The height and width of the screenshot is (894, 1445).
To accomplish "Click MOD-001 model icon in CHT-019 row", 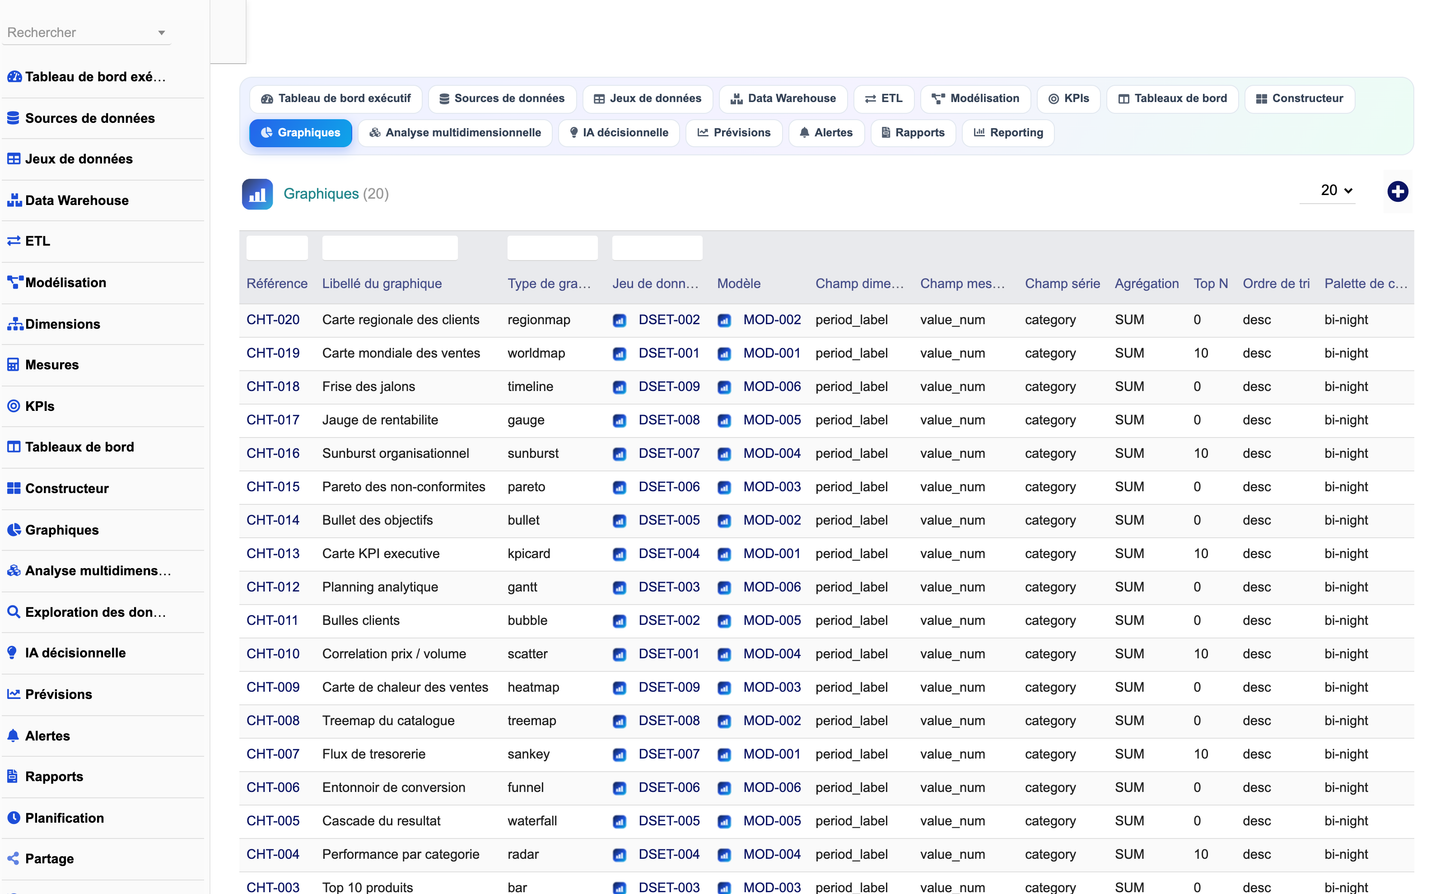I will pos(724,354).
